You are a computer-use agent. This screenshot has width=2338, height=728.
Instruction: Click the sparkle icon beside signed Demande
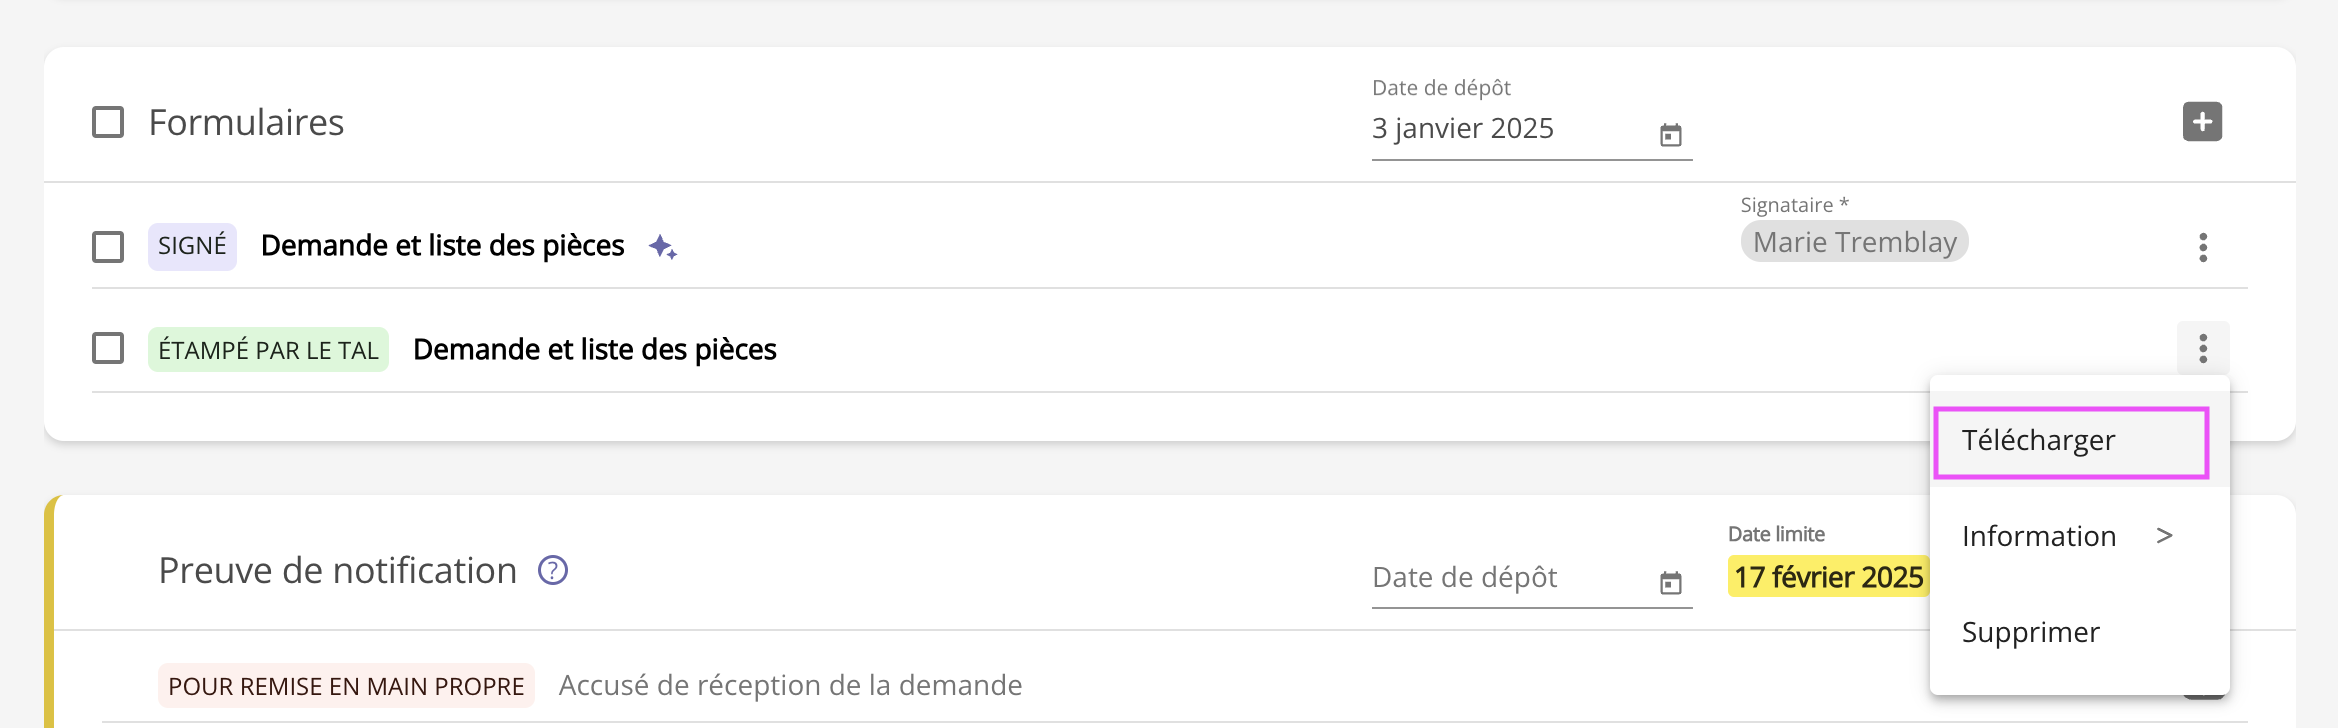pos(662,247)
